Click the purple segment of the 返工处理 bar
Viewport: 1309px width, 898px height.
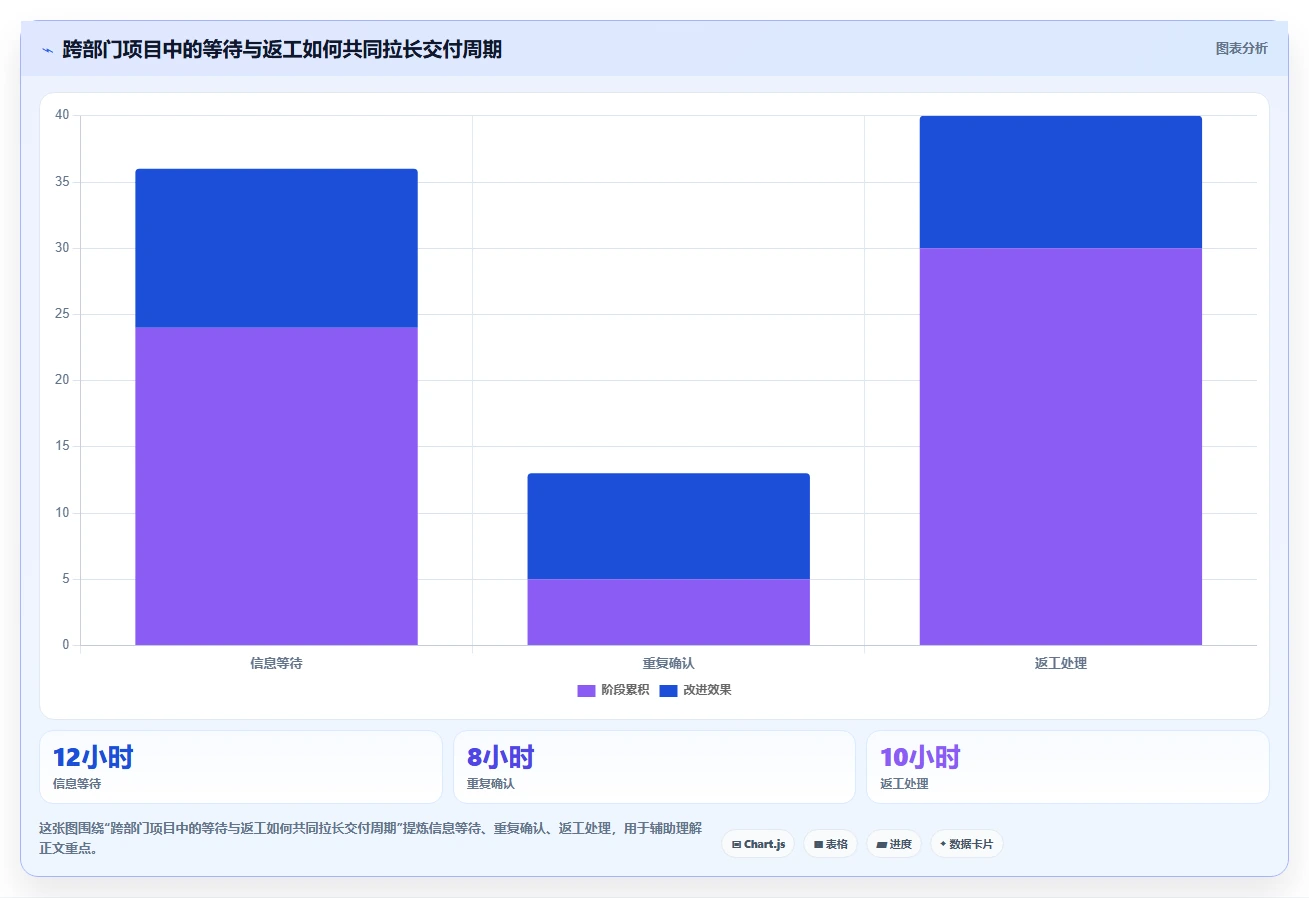1060,446
